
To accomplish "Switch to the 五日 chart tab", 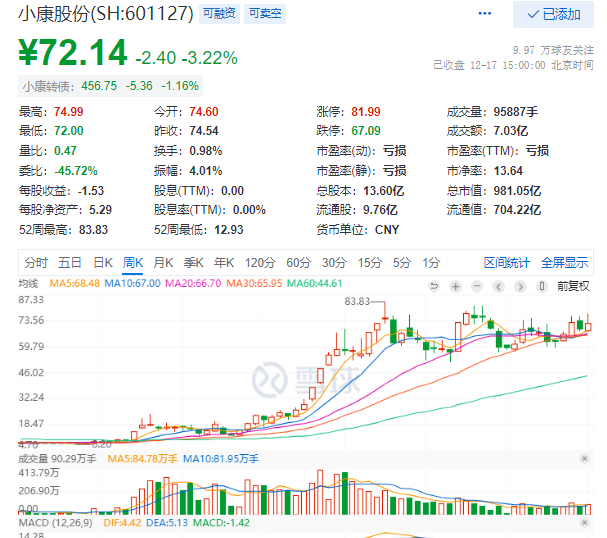I will 70,263.
